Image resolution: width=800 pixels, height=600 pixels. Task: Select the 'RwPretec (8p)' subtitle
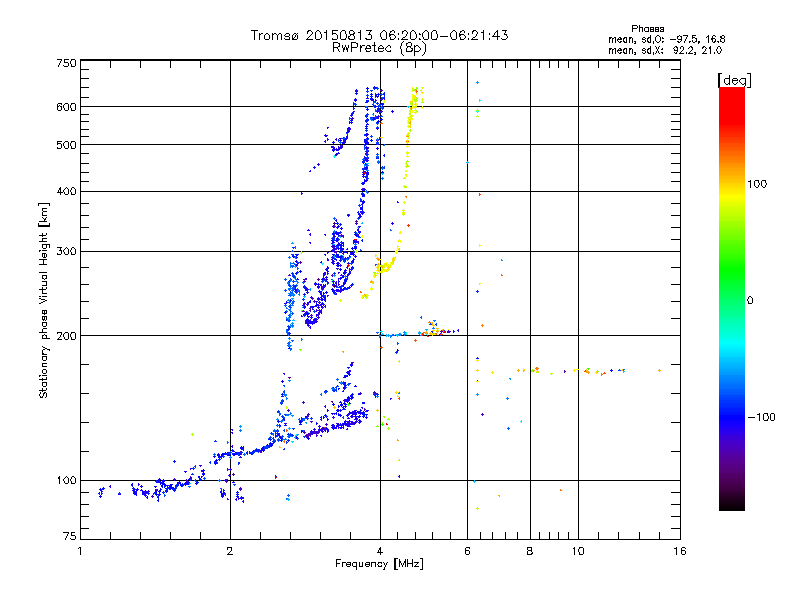379,48
